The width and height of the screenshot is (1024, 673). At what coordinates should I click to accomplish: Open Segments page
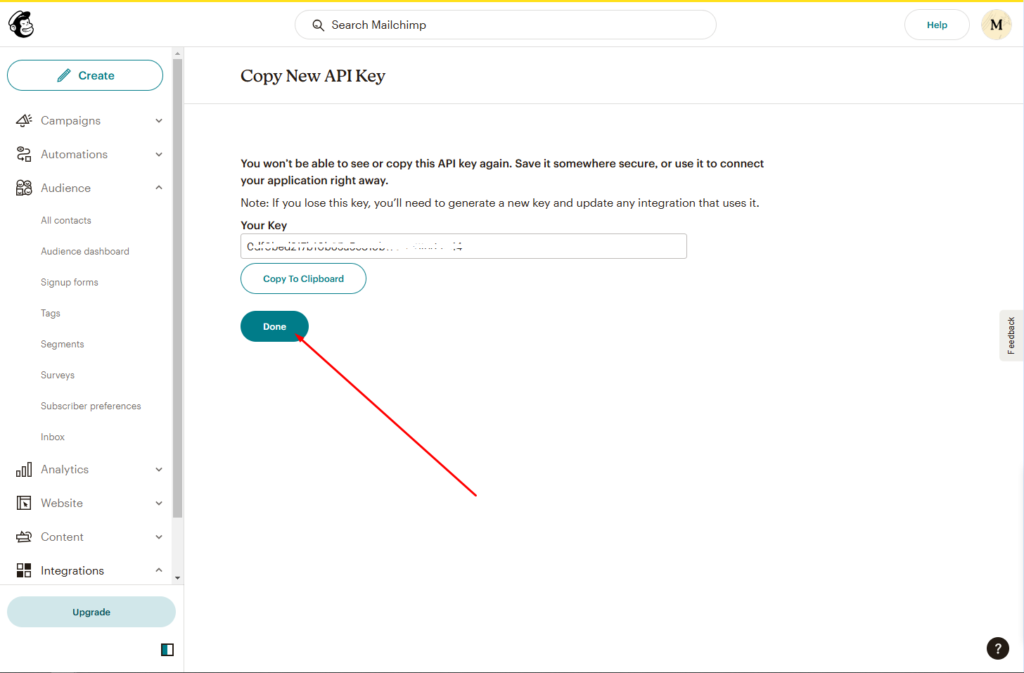(62, 344)
